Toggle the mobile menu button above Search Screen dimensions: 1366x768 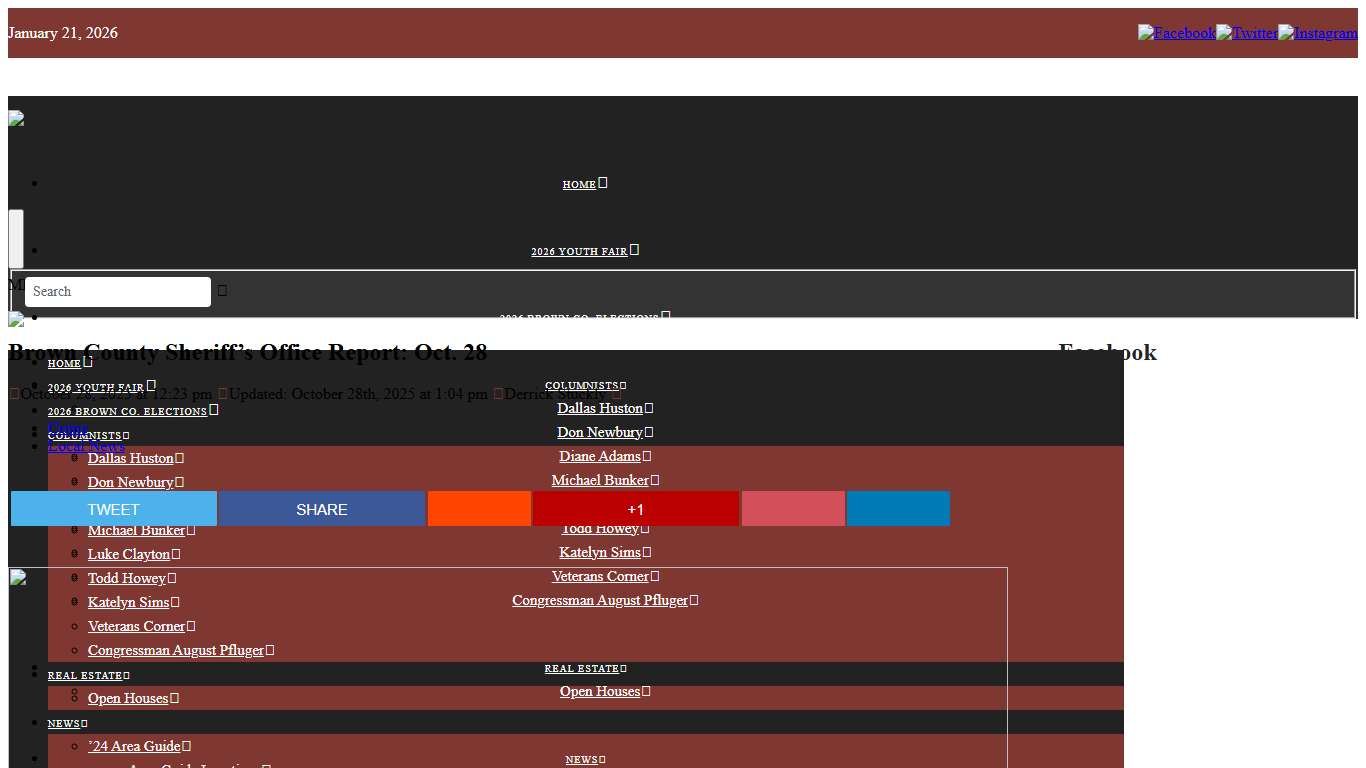click(x=16, y=238)
